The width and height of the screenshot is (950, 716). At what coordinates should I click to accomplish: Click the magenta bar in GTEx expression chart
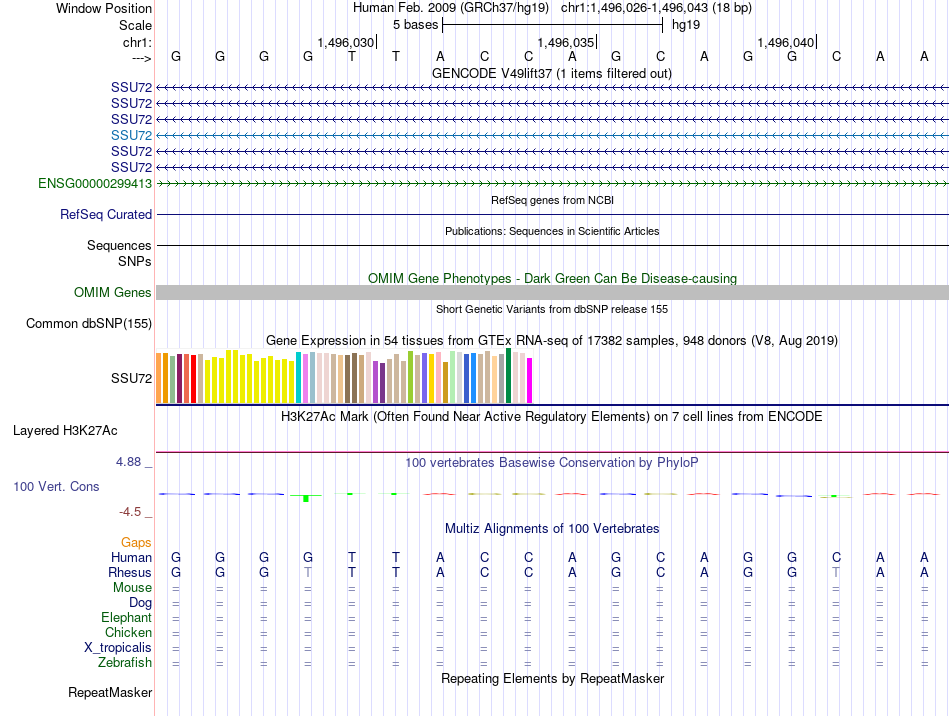530,380
